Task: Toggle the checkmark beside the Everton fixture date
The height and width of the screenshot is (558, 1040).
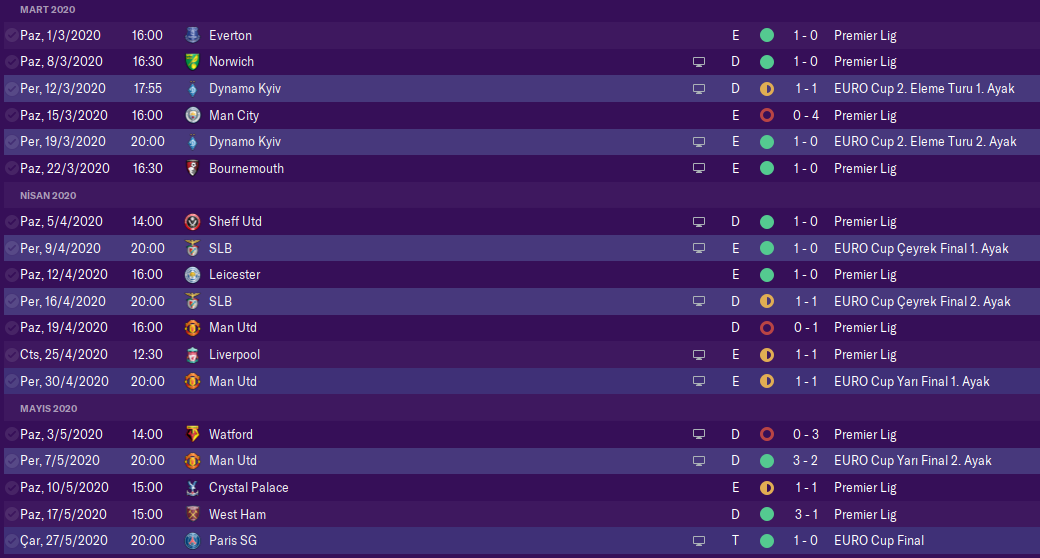Action: (11, 35)
